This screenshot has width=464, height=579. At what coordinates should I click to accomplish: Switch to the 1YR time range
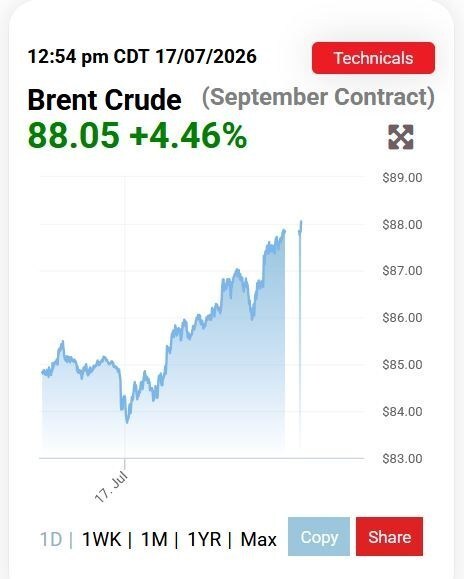(x=204, y=539)
